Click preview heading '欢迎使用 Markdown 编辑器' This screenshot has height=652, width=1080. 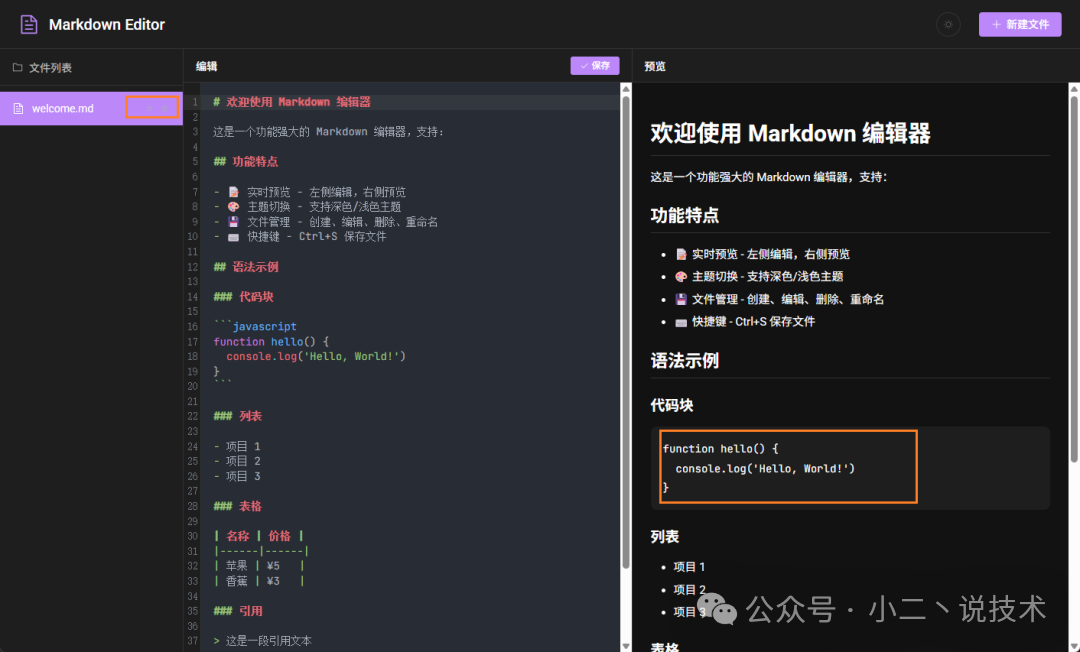point(790,134)
